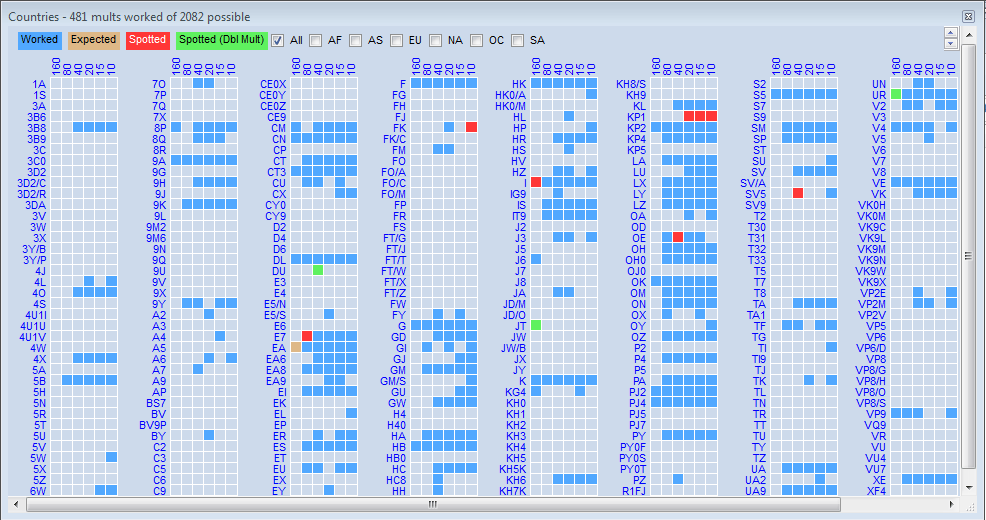Click the red spotted cell in the OE row
Viewport: 986px width, 520px height.
(x=678, y=237)
